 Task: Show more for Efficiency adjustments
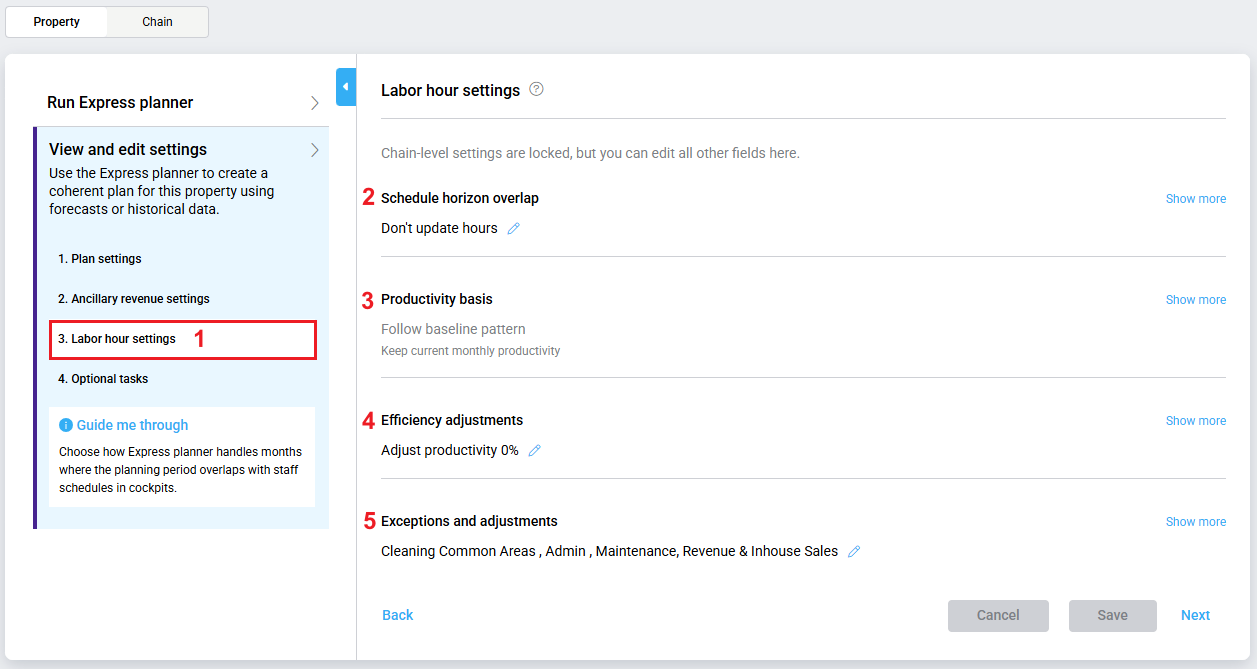click(1195, 421)
